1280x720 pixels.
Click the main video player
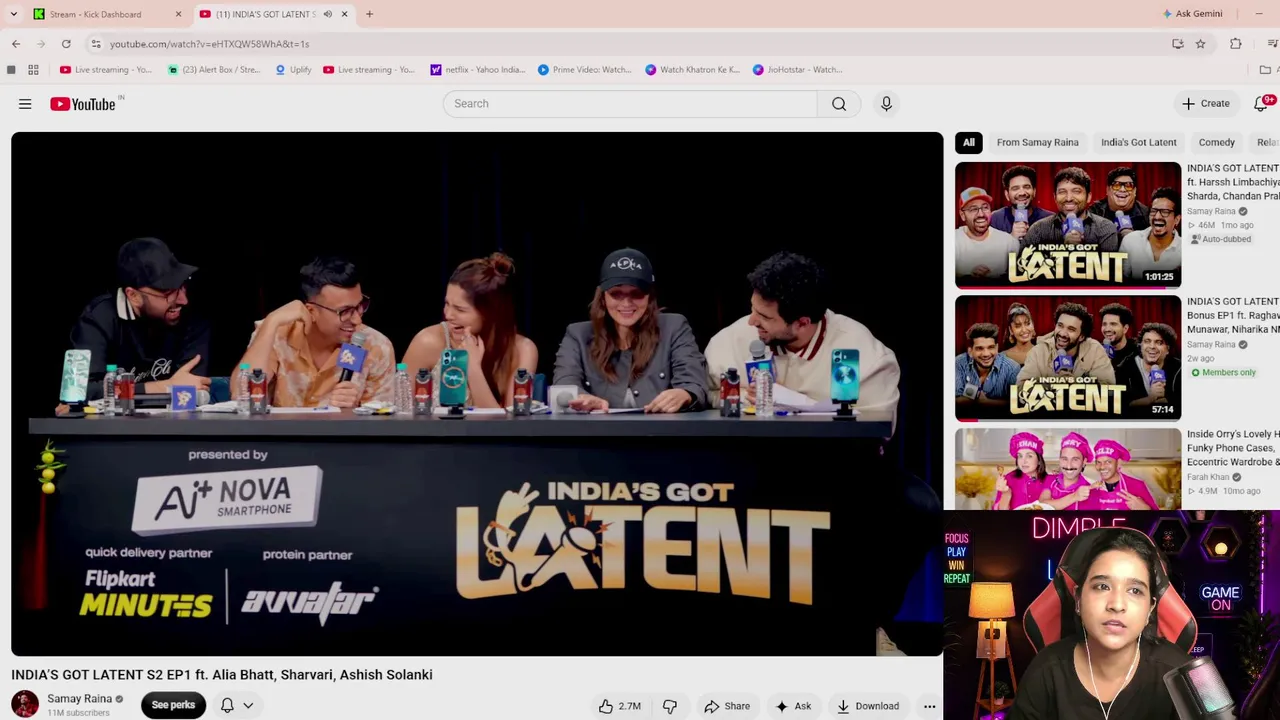(477, 394)
